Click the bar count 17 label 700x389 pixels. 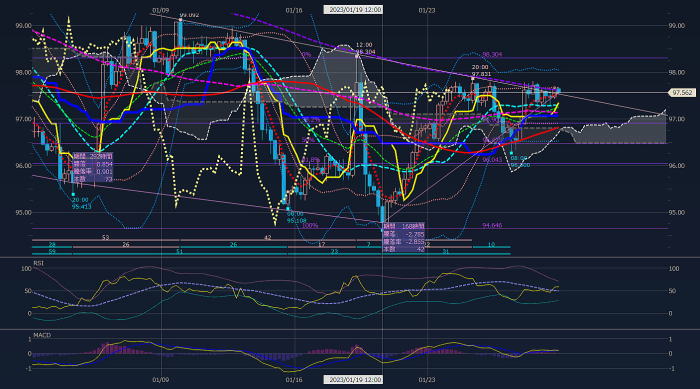[321, 245]
